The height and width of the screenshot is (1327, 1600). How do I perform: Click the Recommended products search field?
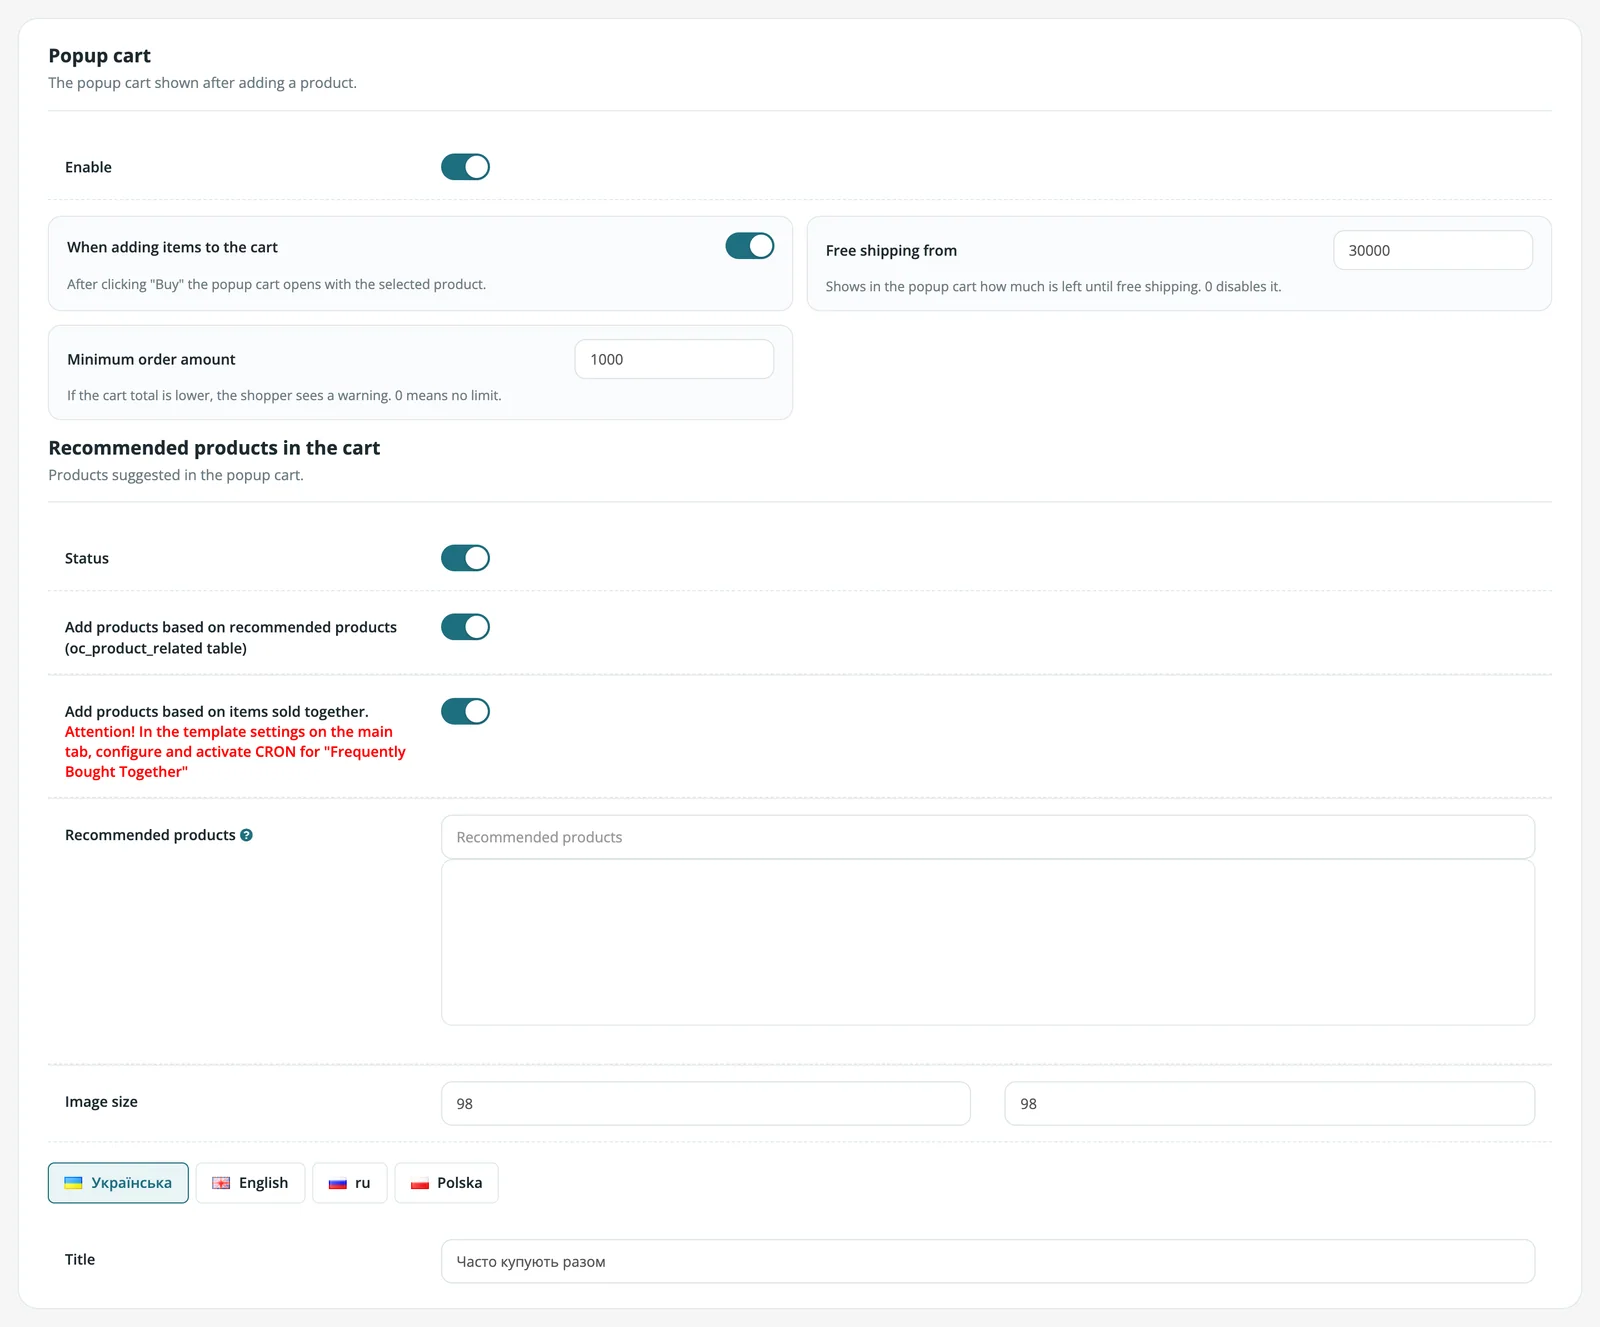click(x=988, y=837)
